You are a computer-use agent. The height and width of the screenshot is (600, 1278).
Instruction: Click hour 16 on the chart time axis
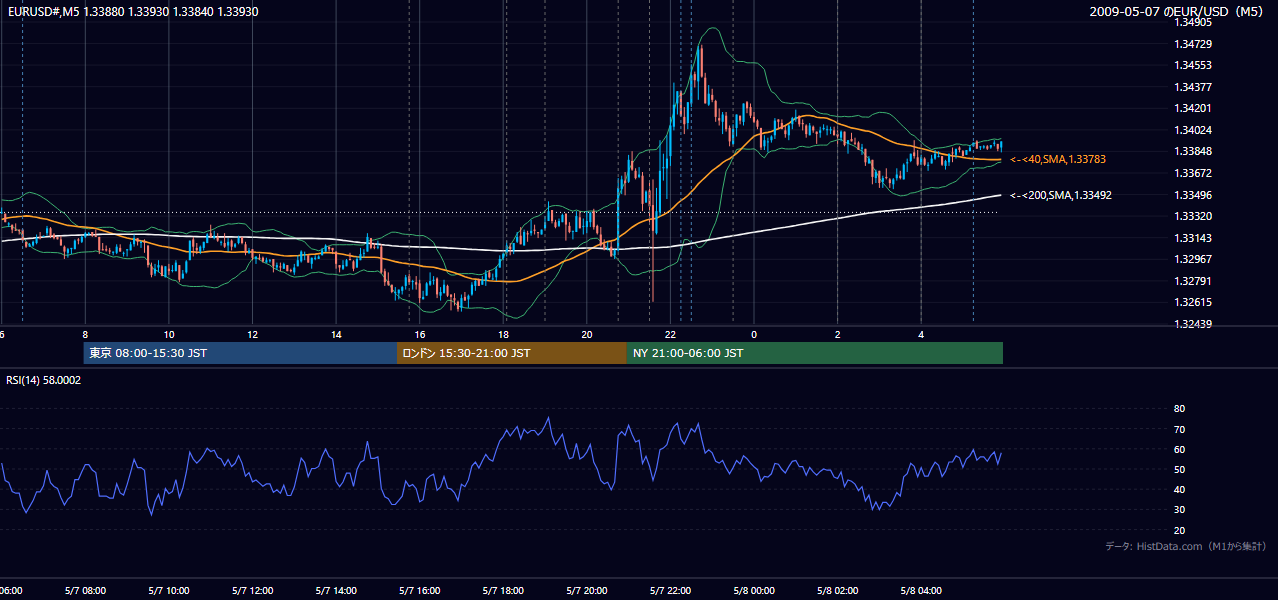420,334
